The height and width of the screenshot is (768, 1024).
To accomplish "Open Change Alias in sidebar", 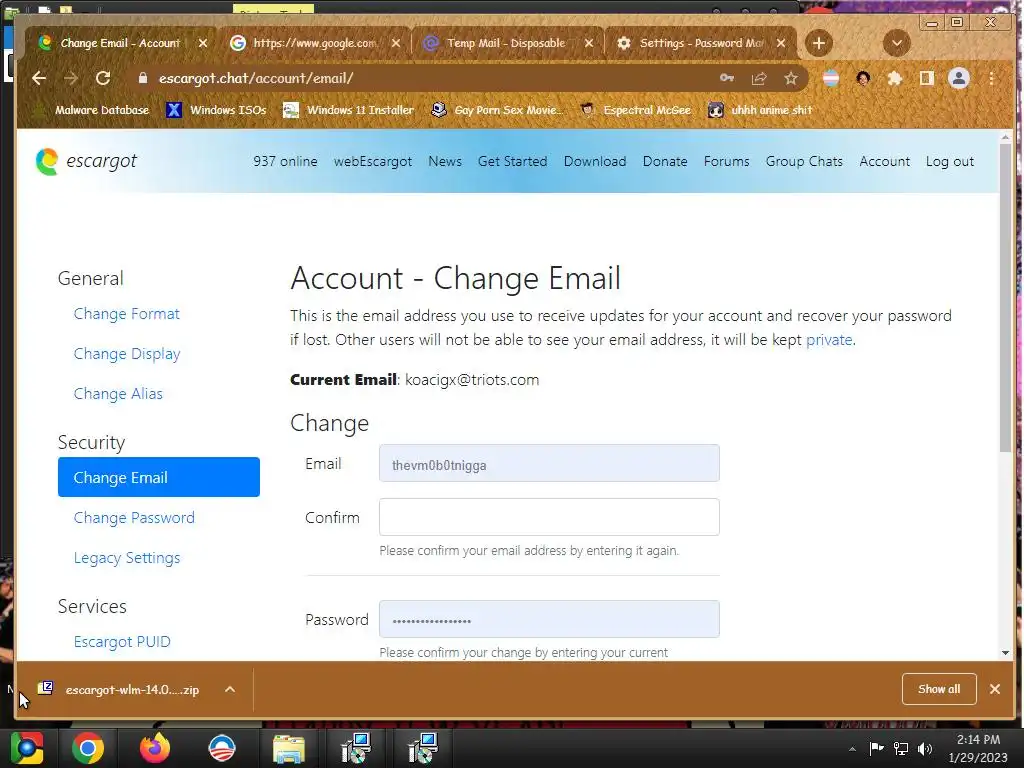I will (x=118, y=394).
